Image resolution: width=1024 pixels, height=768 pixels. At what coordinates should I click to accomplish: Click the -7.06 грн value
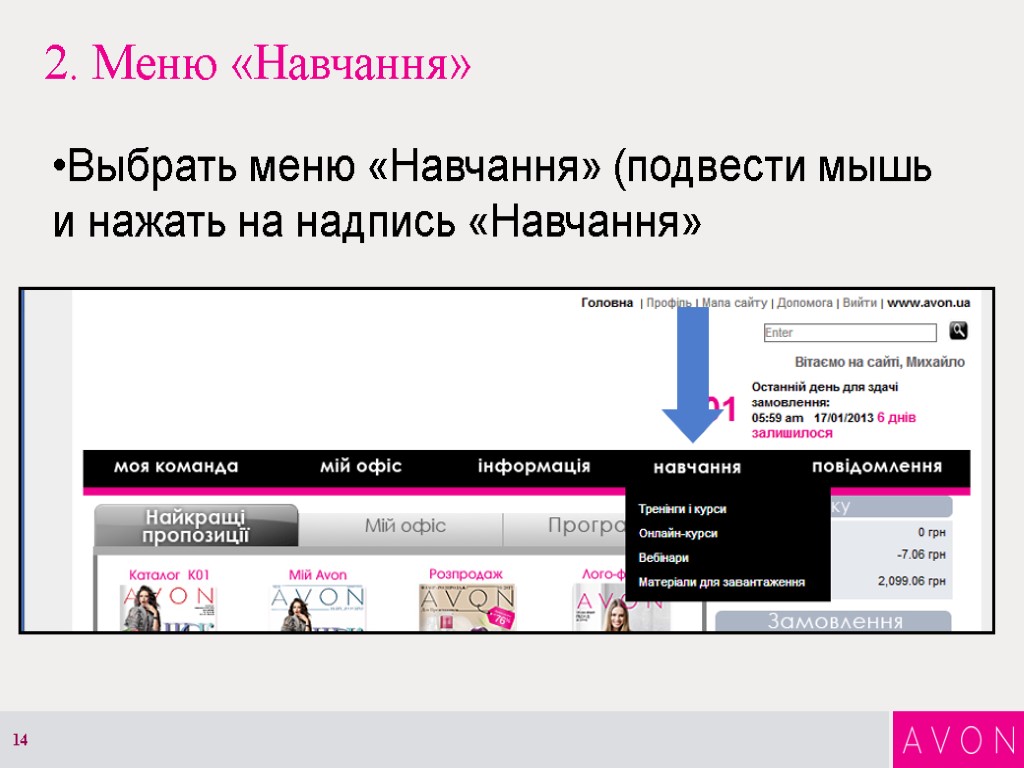(x=921, y=555)
